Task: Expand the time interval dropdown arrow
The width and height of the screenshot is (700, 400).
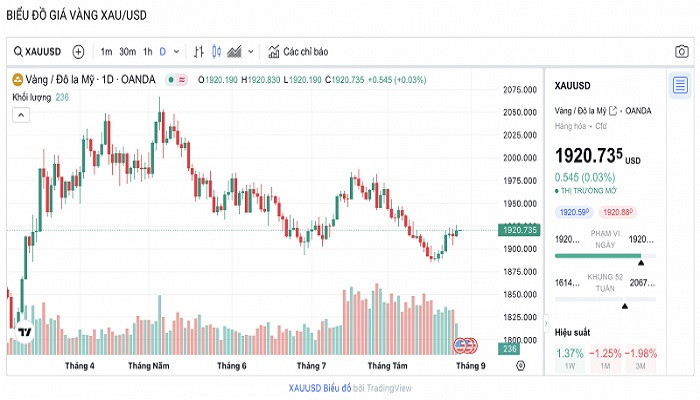Action: 177,52
